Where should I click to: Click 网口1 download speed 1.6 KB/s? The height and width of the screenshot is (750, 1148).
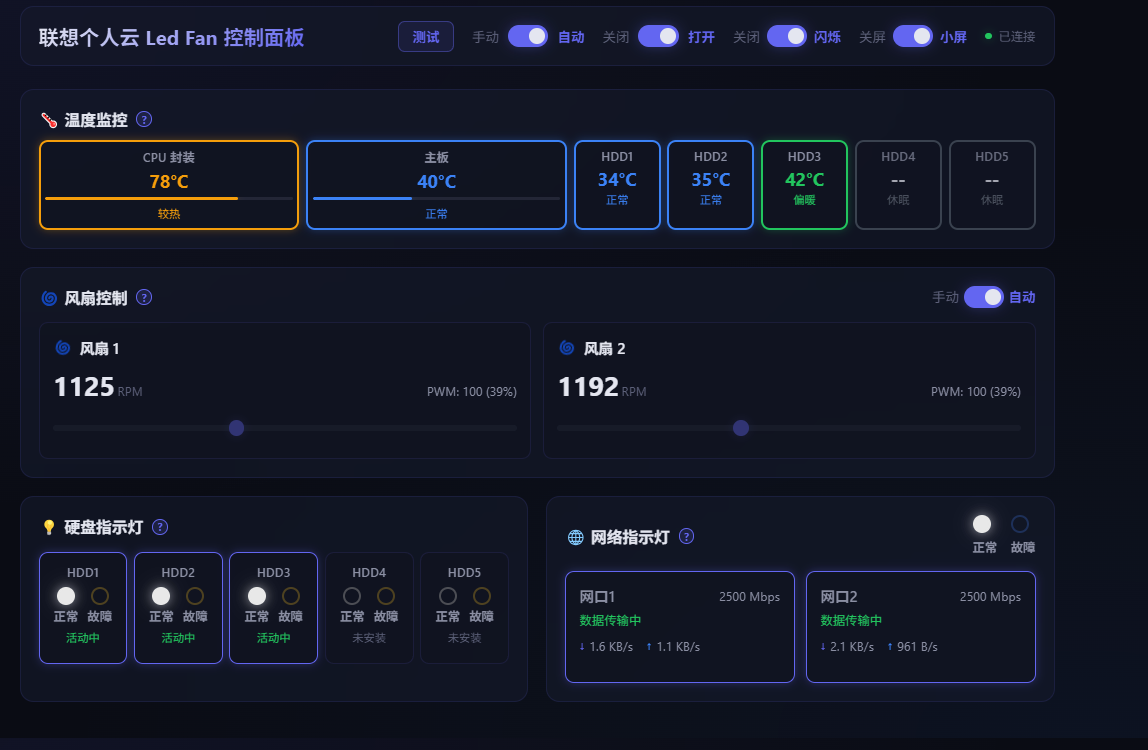(x=606, y=647)
